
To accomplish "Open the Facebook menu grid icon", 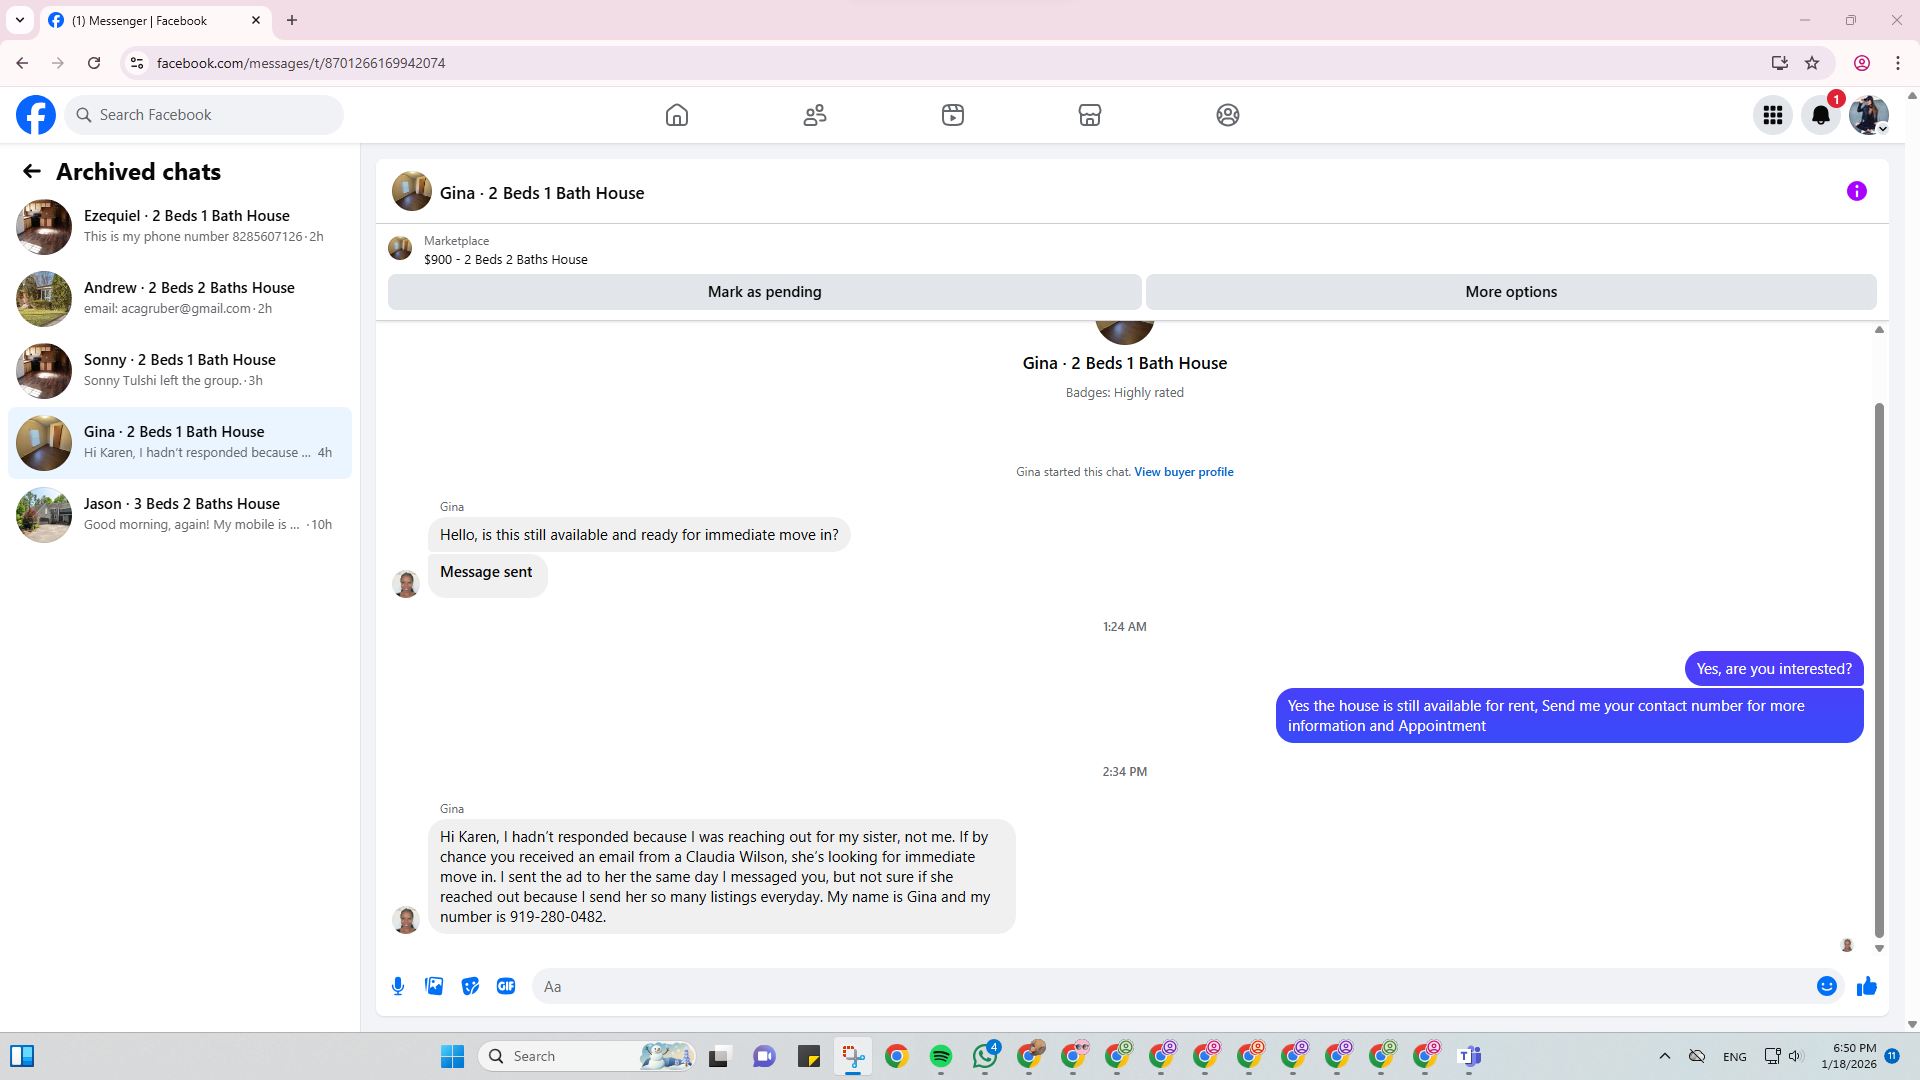I will point(1772,115).
